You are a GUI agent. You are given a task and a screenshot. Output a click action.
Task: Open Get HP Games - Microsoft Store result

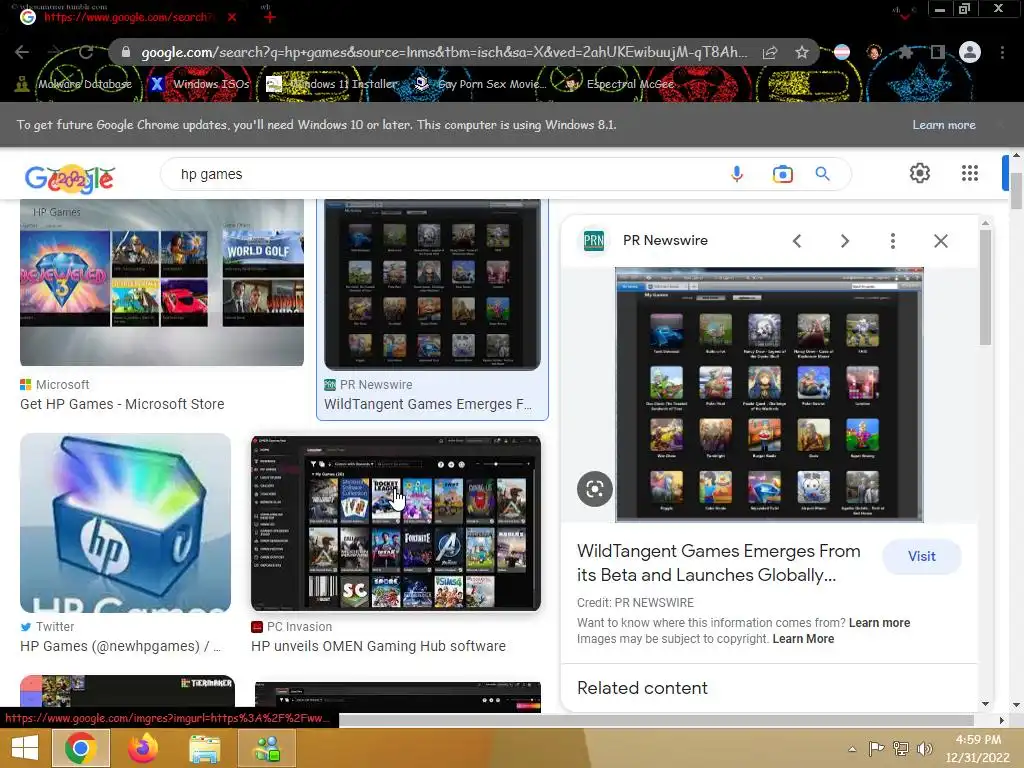coord(122,404)
